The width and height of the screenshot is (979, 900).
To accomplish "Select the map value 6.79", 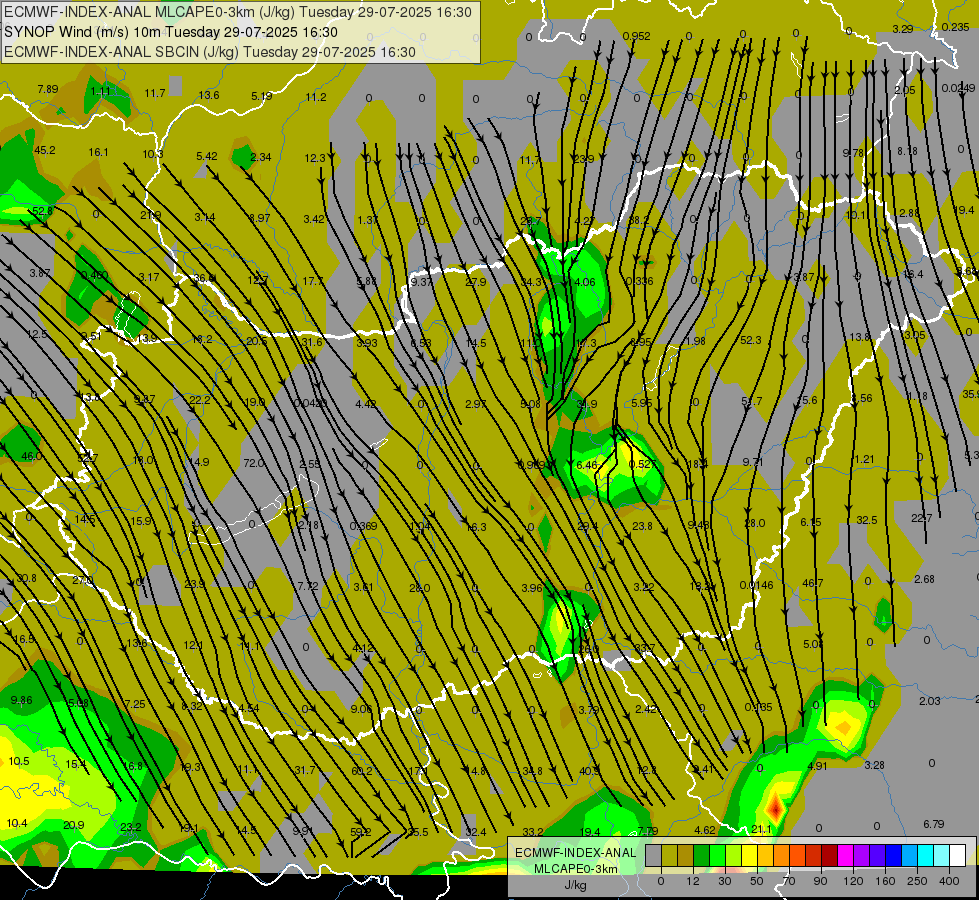I will pos(933,824).
